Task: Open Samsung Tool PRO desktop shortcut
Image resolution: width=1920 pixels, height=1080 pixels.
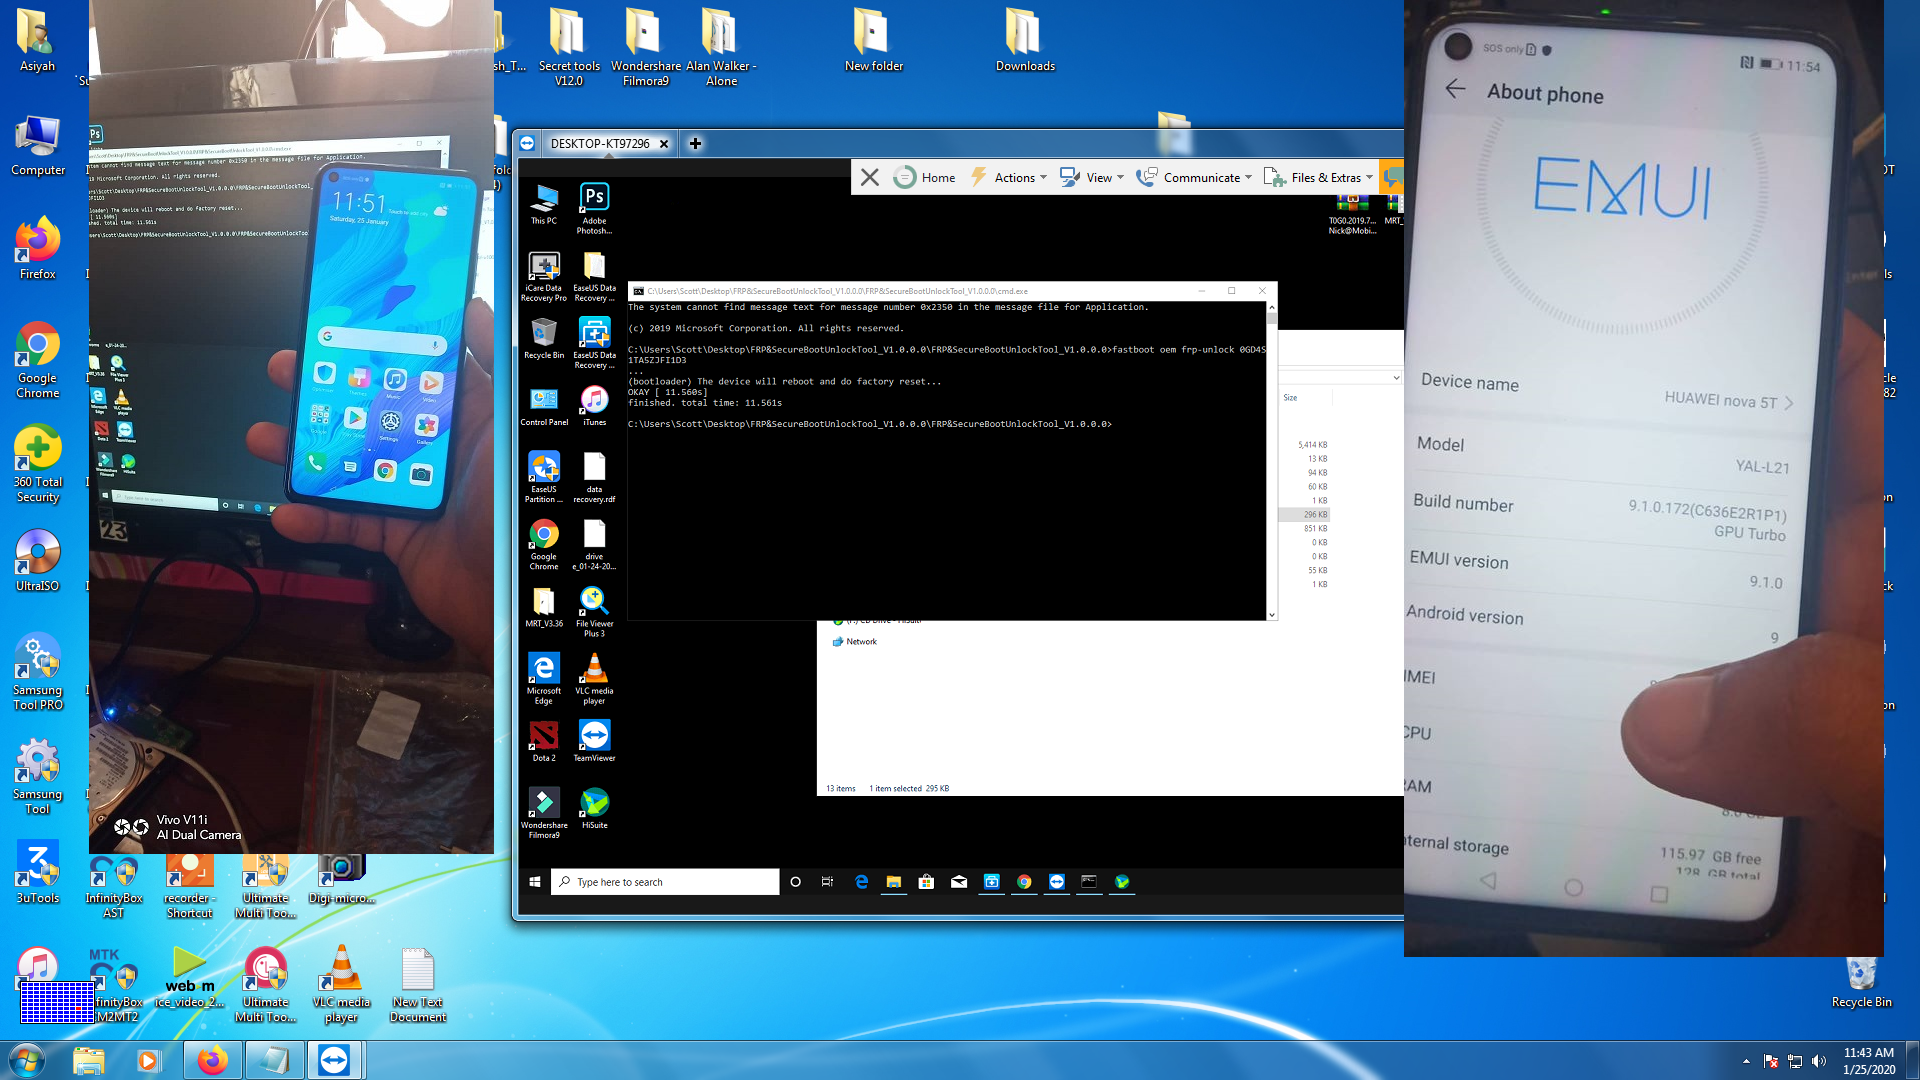Action: click(38, 670)
